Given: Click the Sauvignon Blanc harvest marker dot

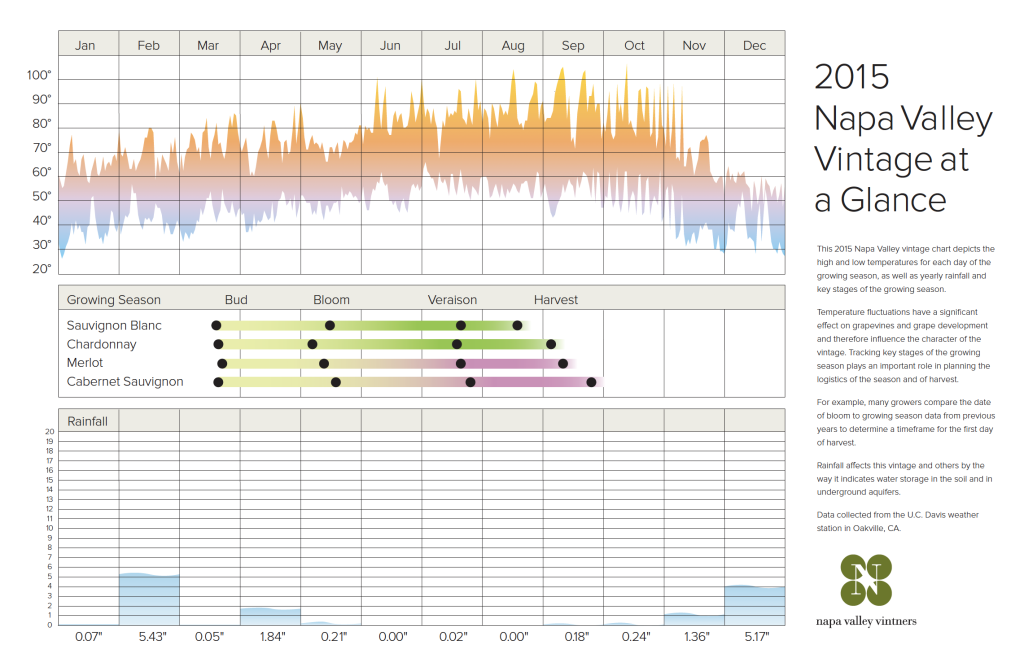Looking at the screenshot, I should click(x=517, y=325).
